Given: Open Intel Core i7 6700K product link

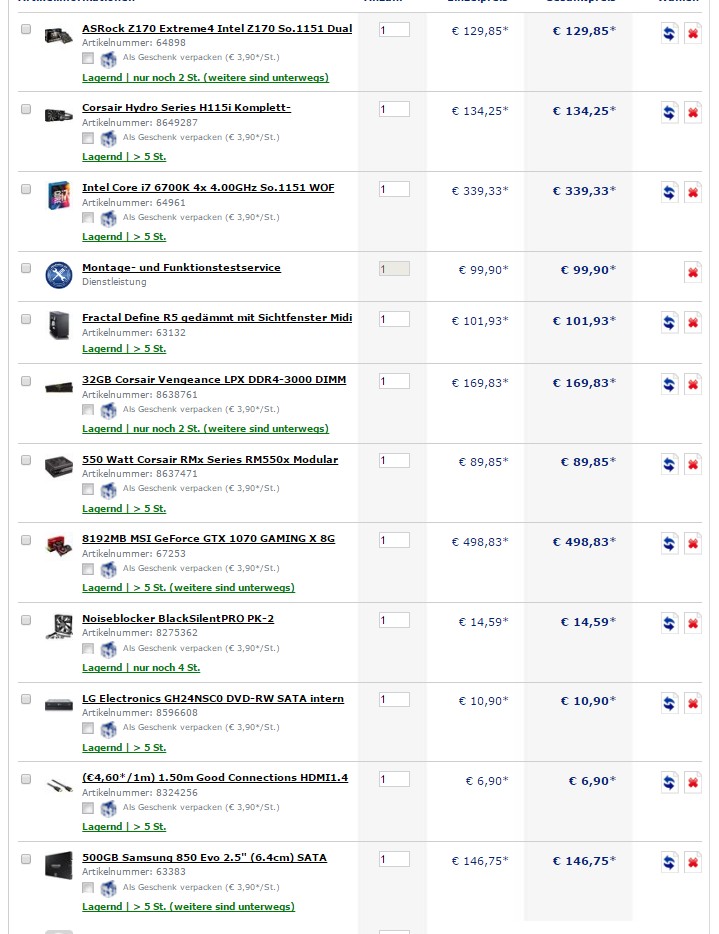Looking at the screenshot, I should click(x=208, y=188).
